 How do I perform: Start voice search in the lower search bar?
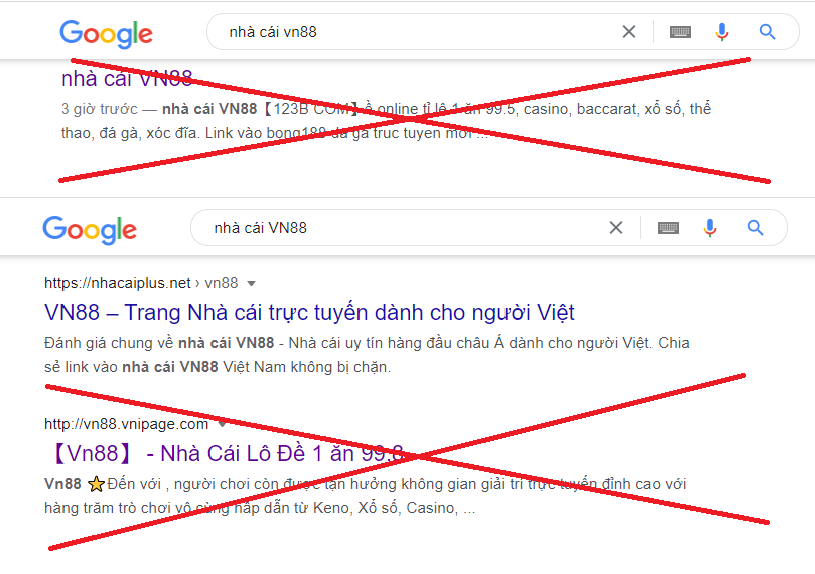[709, 228]
